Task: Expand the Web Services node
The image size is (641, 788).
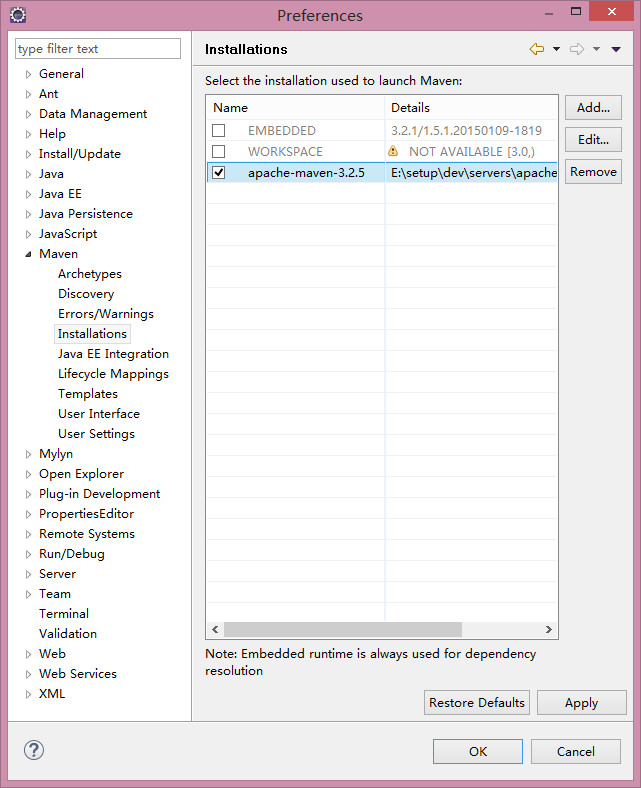Action: pyautogui.click(x=28, y=674)
